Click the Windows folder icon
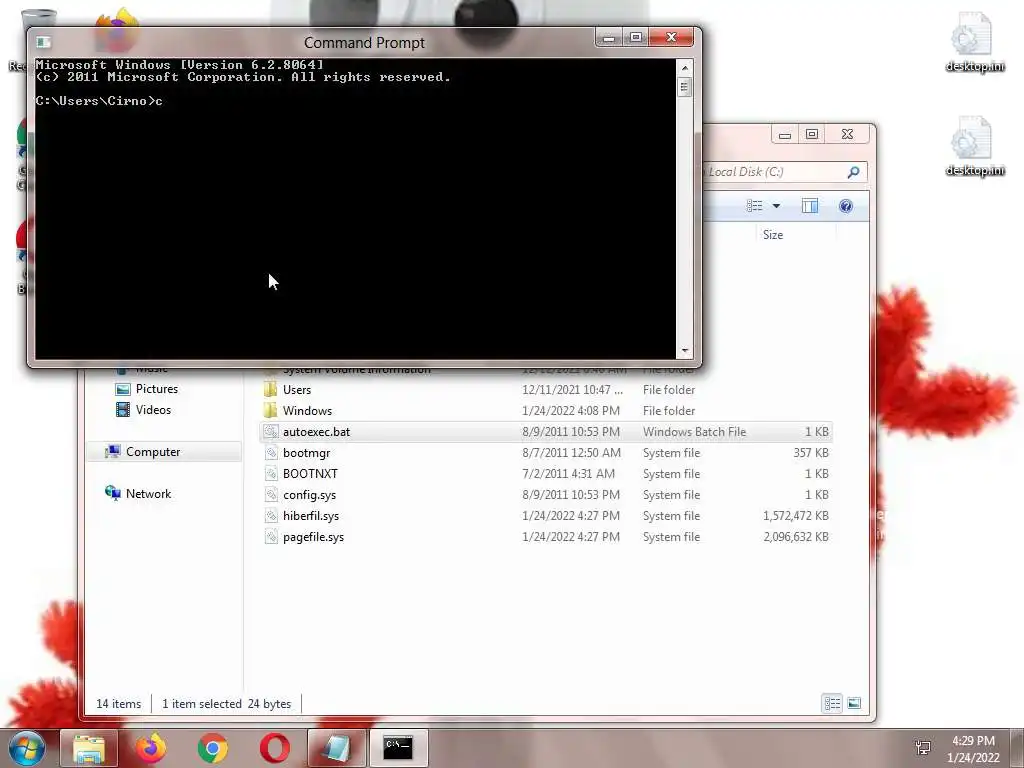Image resolution: width=1024 pixels, height=768 pixels. (270, 410)
